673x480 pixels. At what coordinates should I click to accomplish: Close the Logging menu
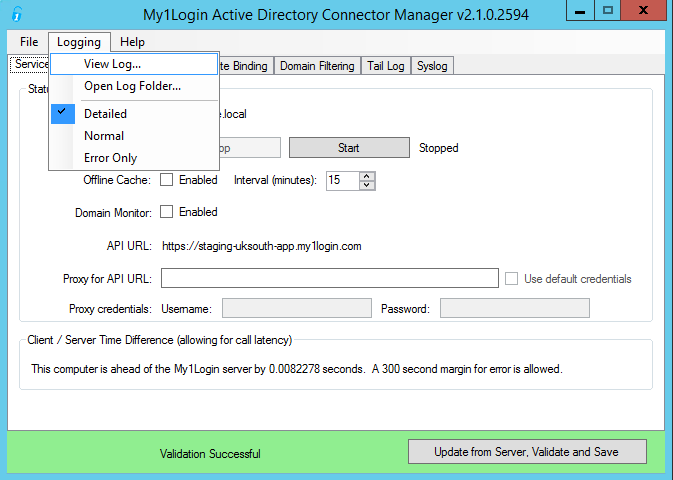(x=79, y=42)
